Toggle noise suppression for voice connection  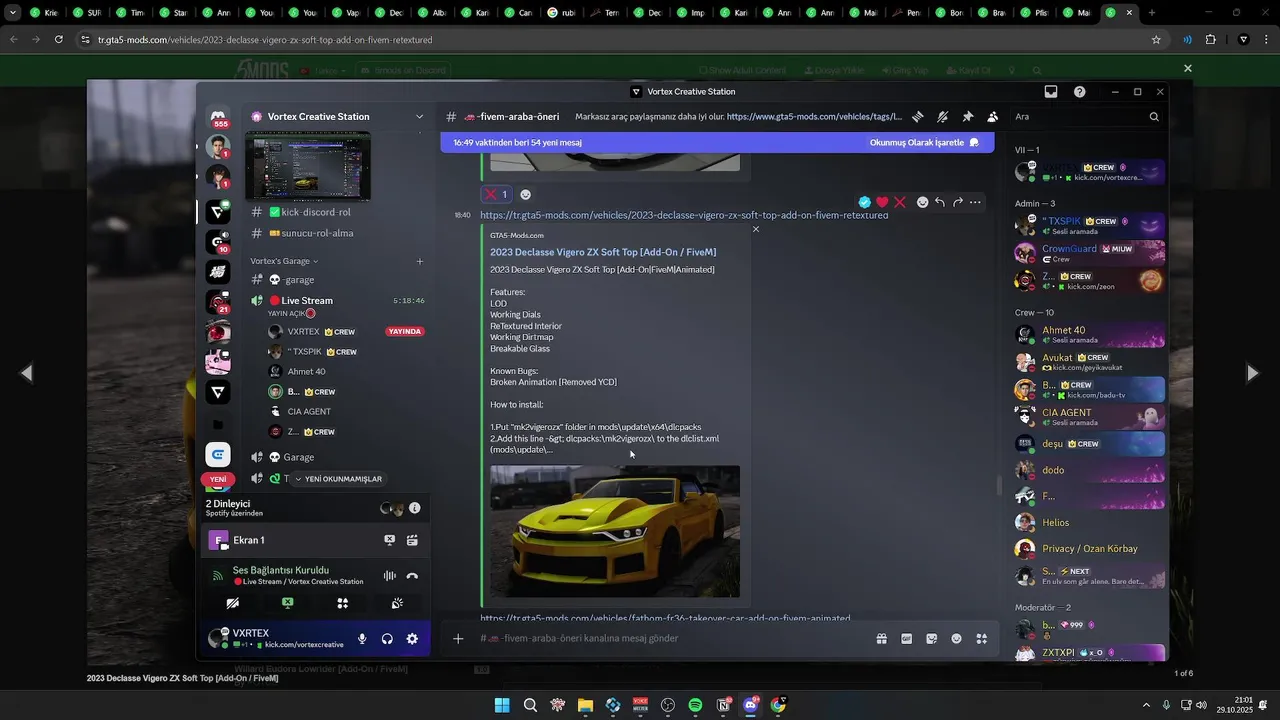(x=390, y=576)
